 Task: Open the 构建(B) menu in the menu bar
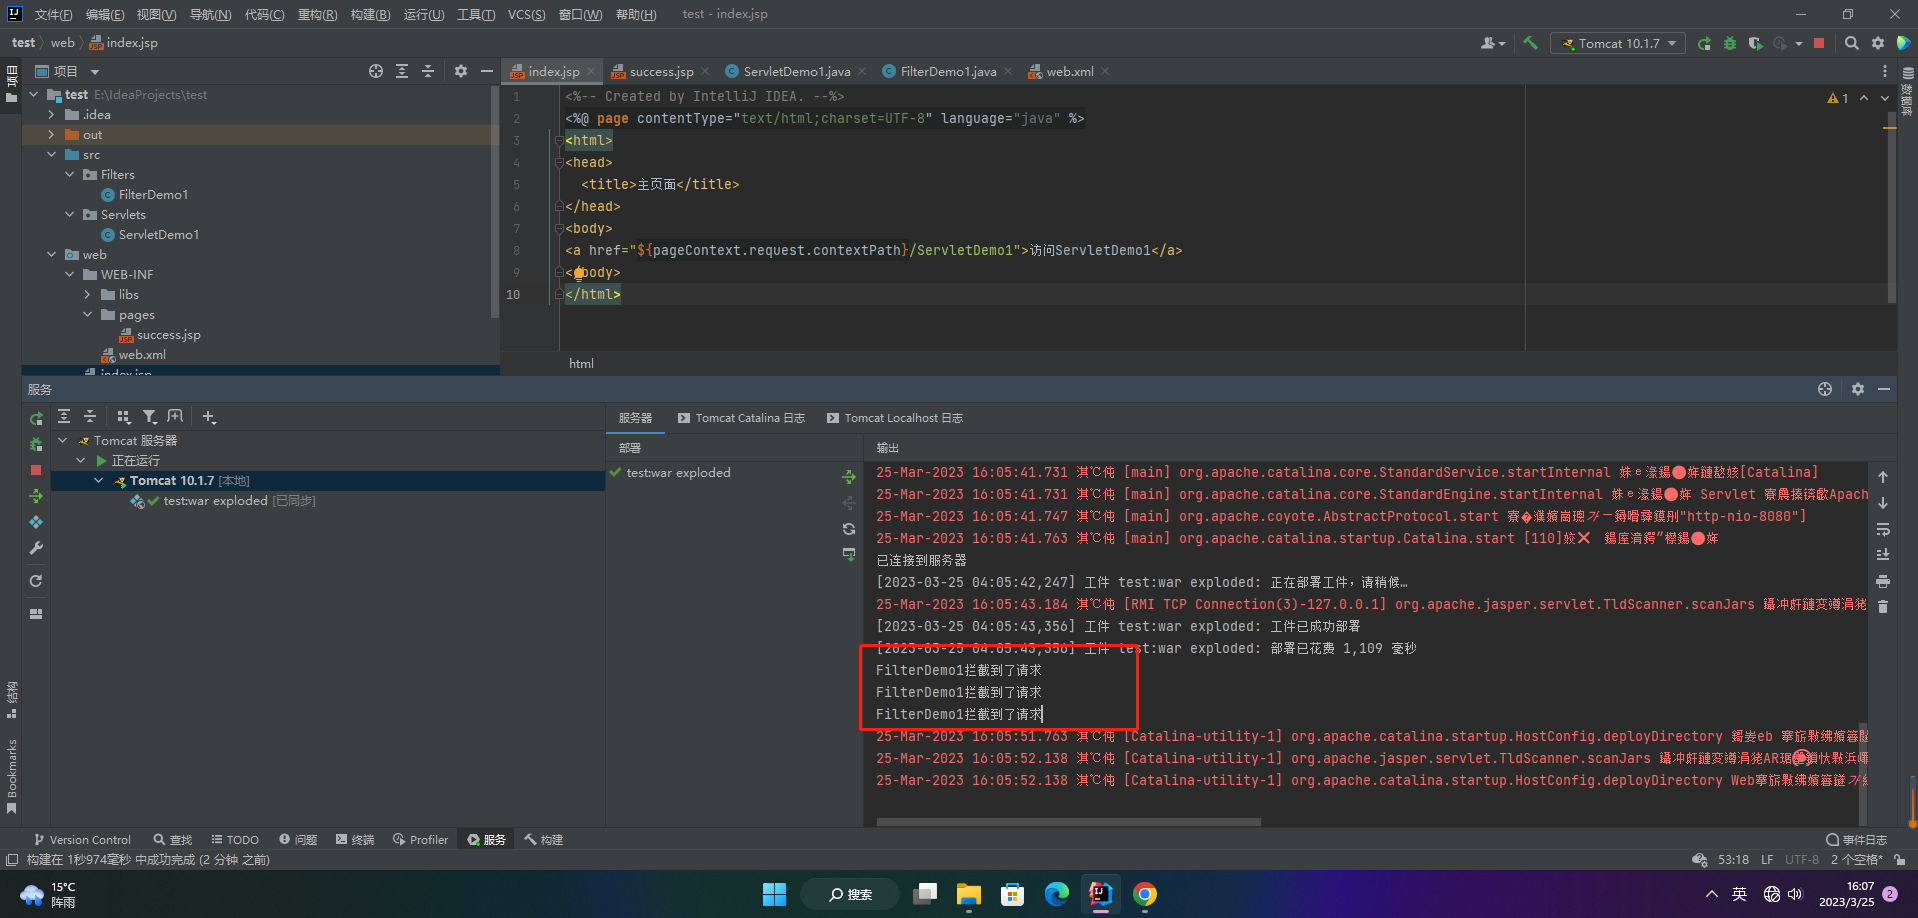click(370, 14)
